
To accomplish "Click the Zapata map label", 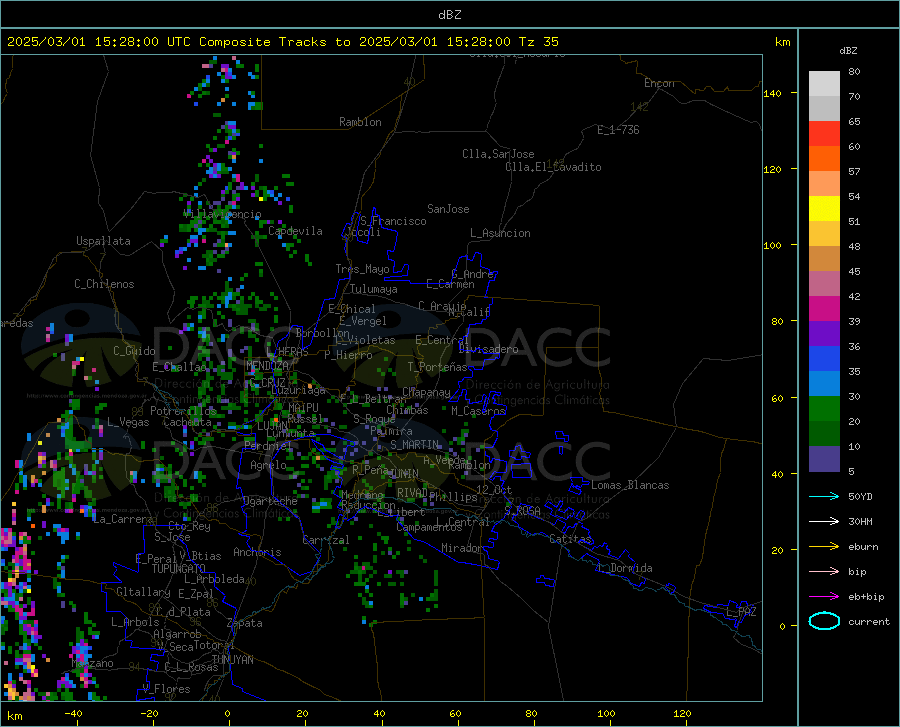I will coord(245,623).
